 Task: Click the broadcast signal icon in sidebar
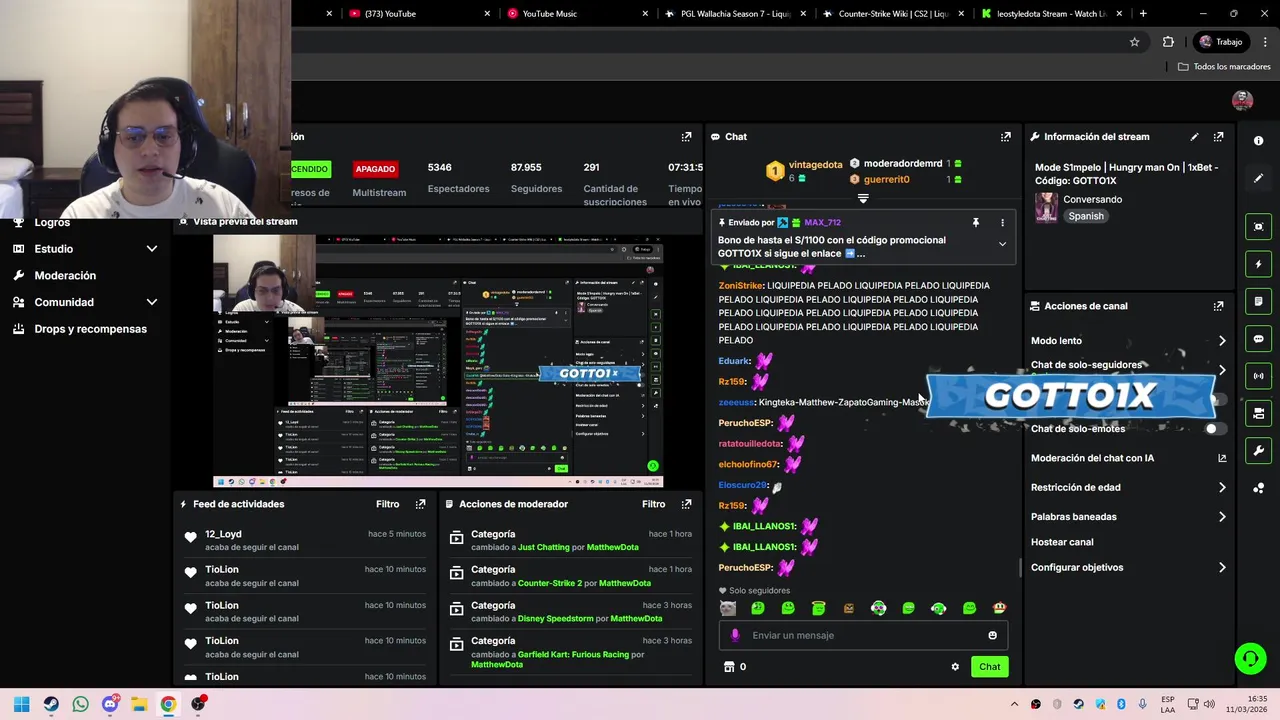pyautogui.click(x=1258, y=376)
